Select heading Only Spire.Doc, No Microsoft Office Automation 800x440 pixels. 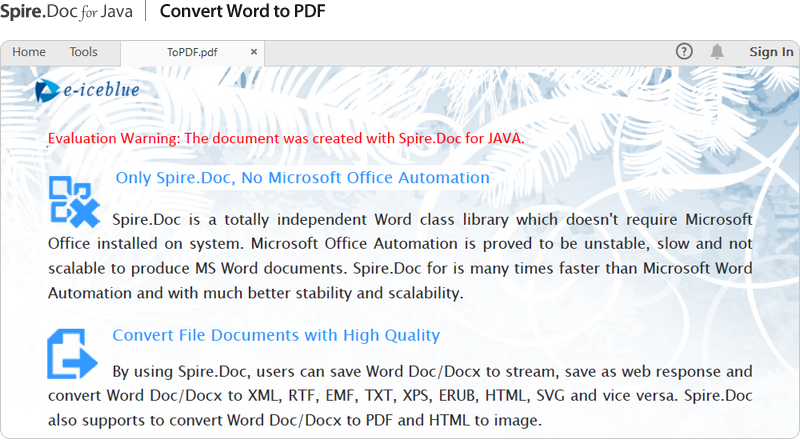pyautogui.click(x=302, y=178)
